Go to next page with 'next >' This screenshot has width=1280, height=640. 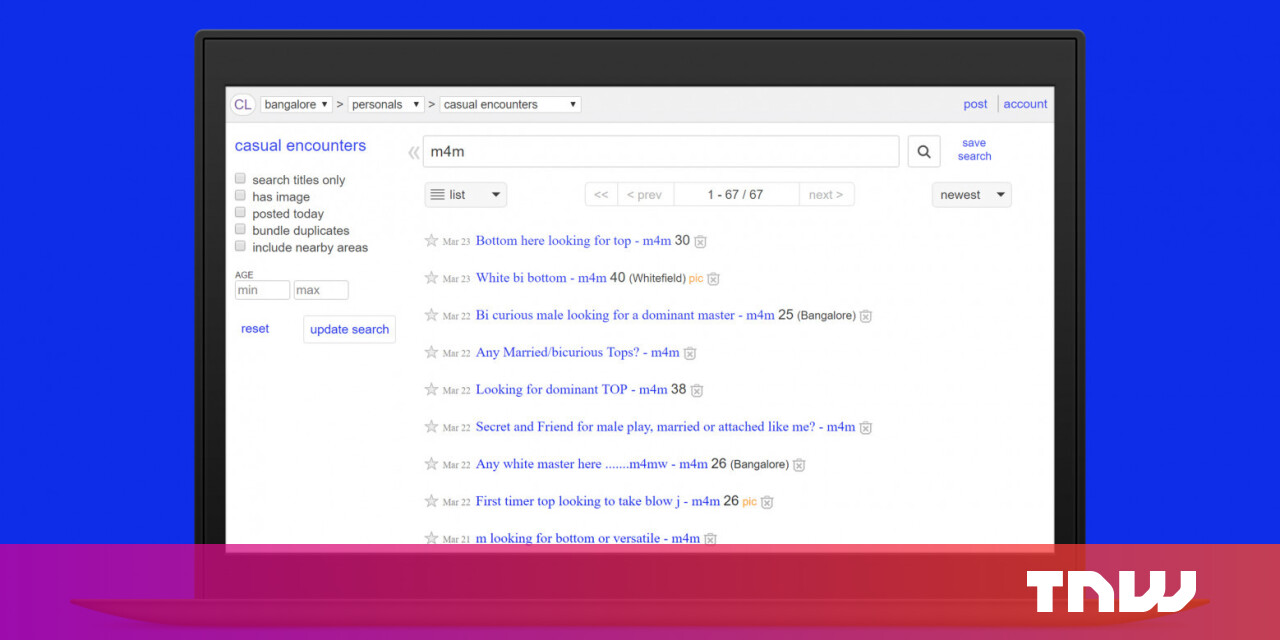click(826, 195)
